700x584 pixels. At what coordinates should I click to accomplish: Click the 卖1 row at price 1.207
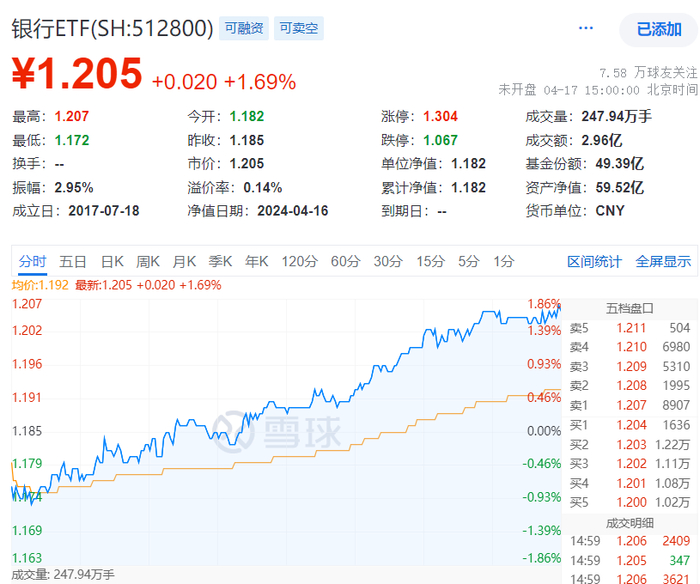(629, 405)
